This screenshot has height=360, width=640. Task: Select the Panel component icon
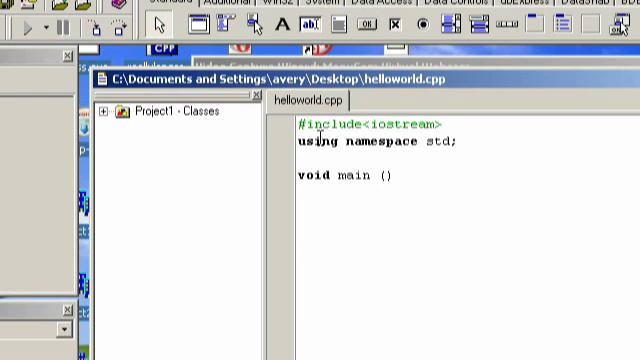point(591,24)
